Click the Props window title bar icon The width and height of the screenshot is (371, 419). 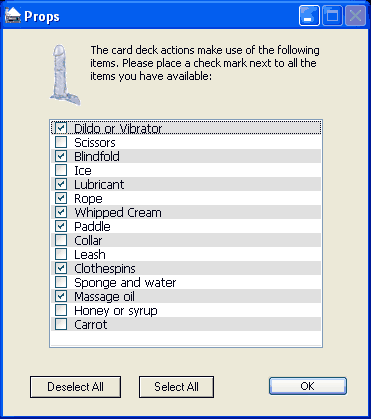[x=13, y=16]
